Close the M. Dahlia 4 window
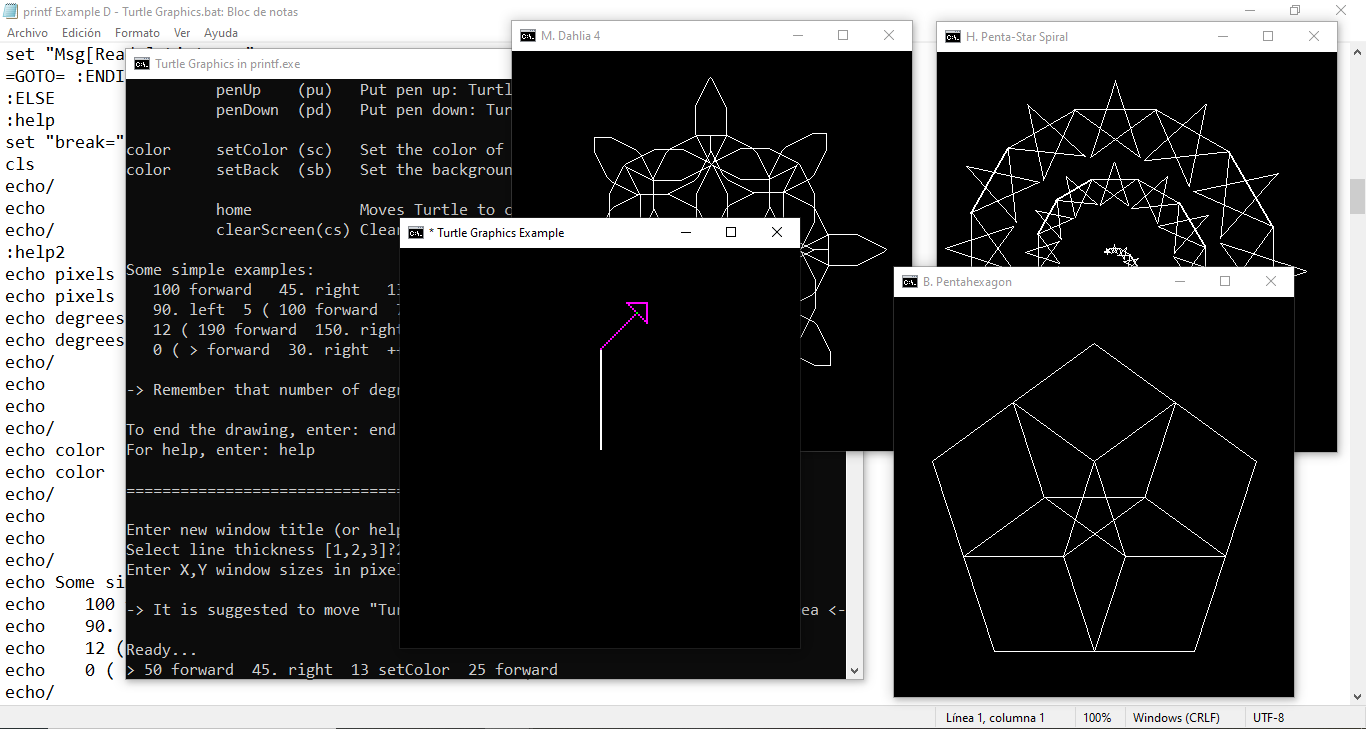Screen dimensions: 1366x729 point(889,36)
